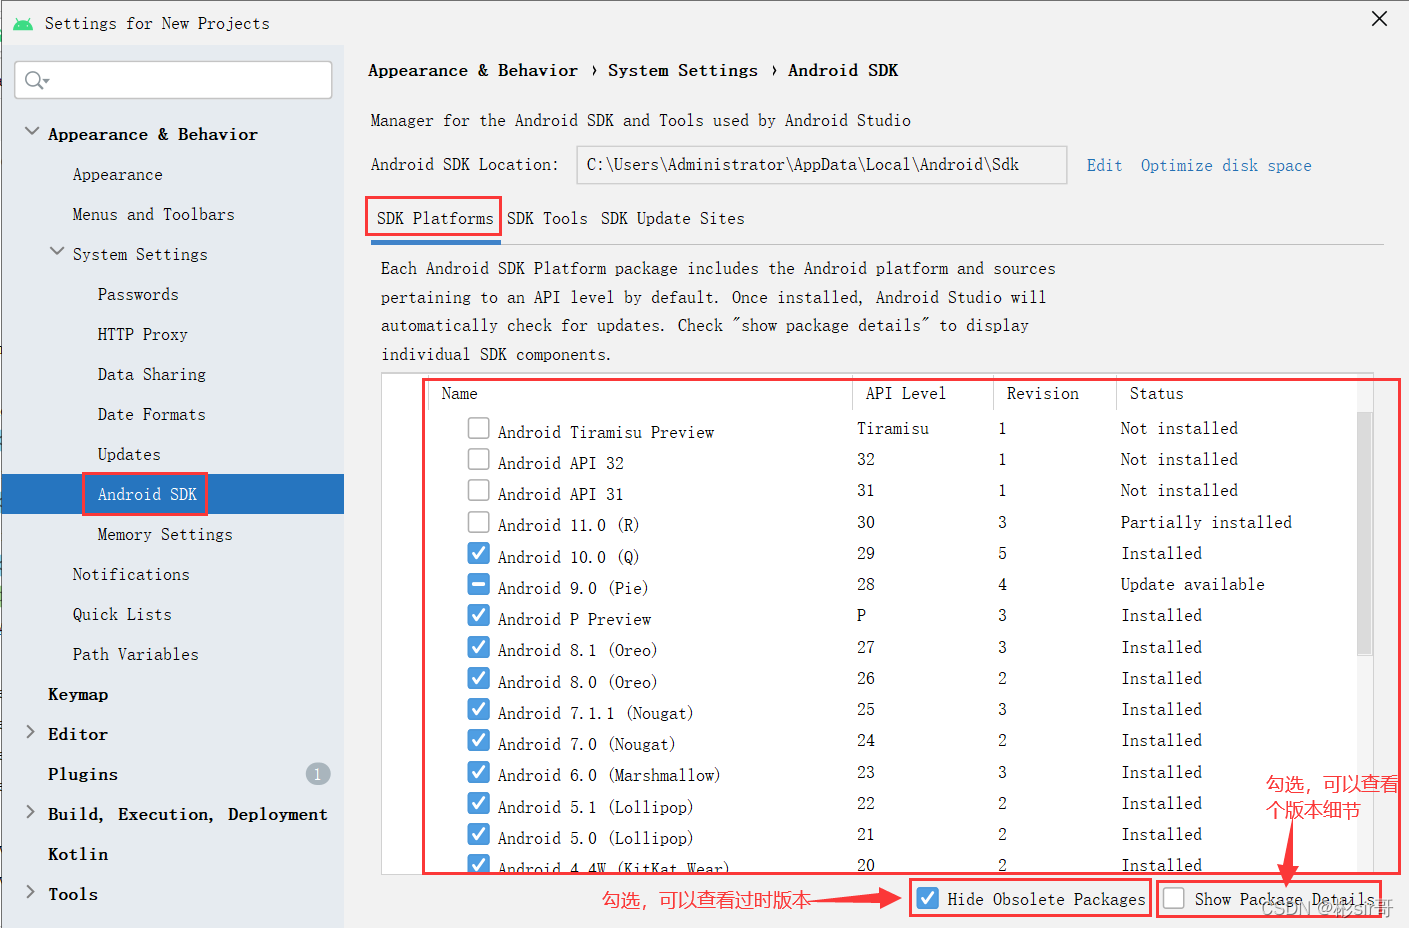The image size is (1409, 928).
Task: Expand the Build, Execution, Deployment node
Action: (31, 812)
